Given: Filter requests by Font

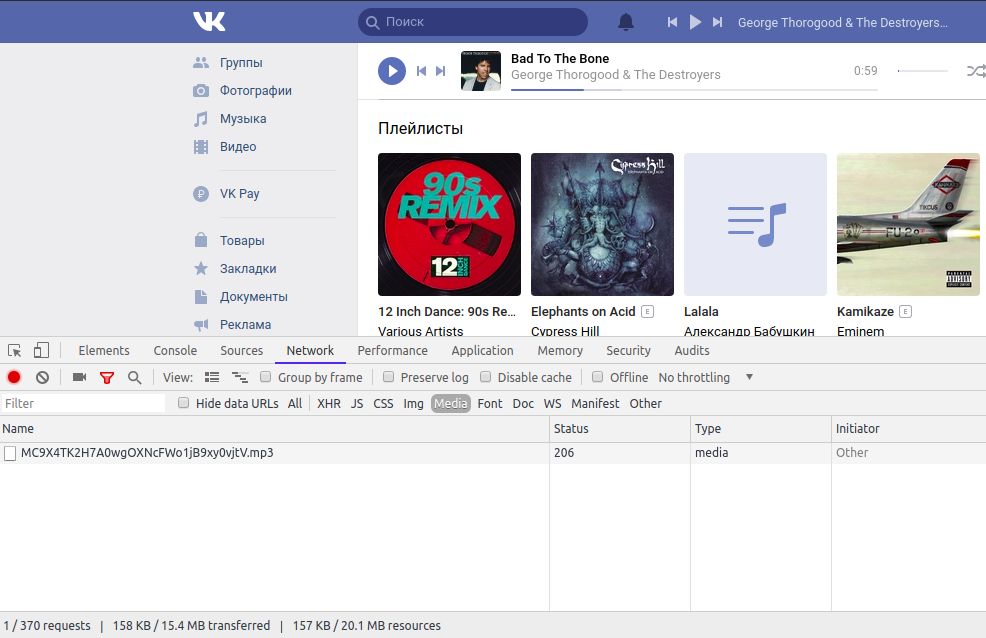Looking at the screenshot, I should click(x=490, y=404).
